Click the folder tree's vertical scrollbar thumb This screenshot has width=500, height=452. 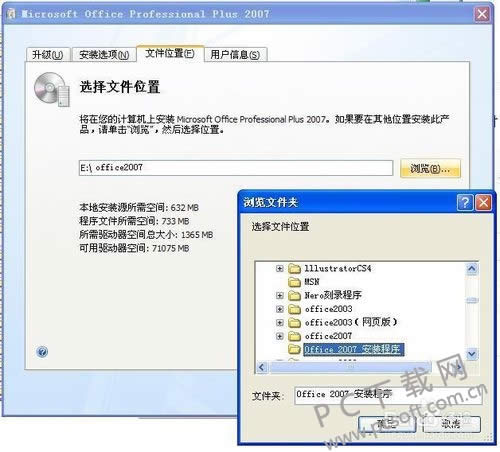point(472,300)
